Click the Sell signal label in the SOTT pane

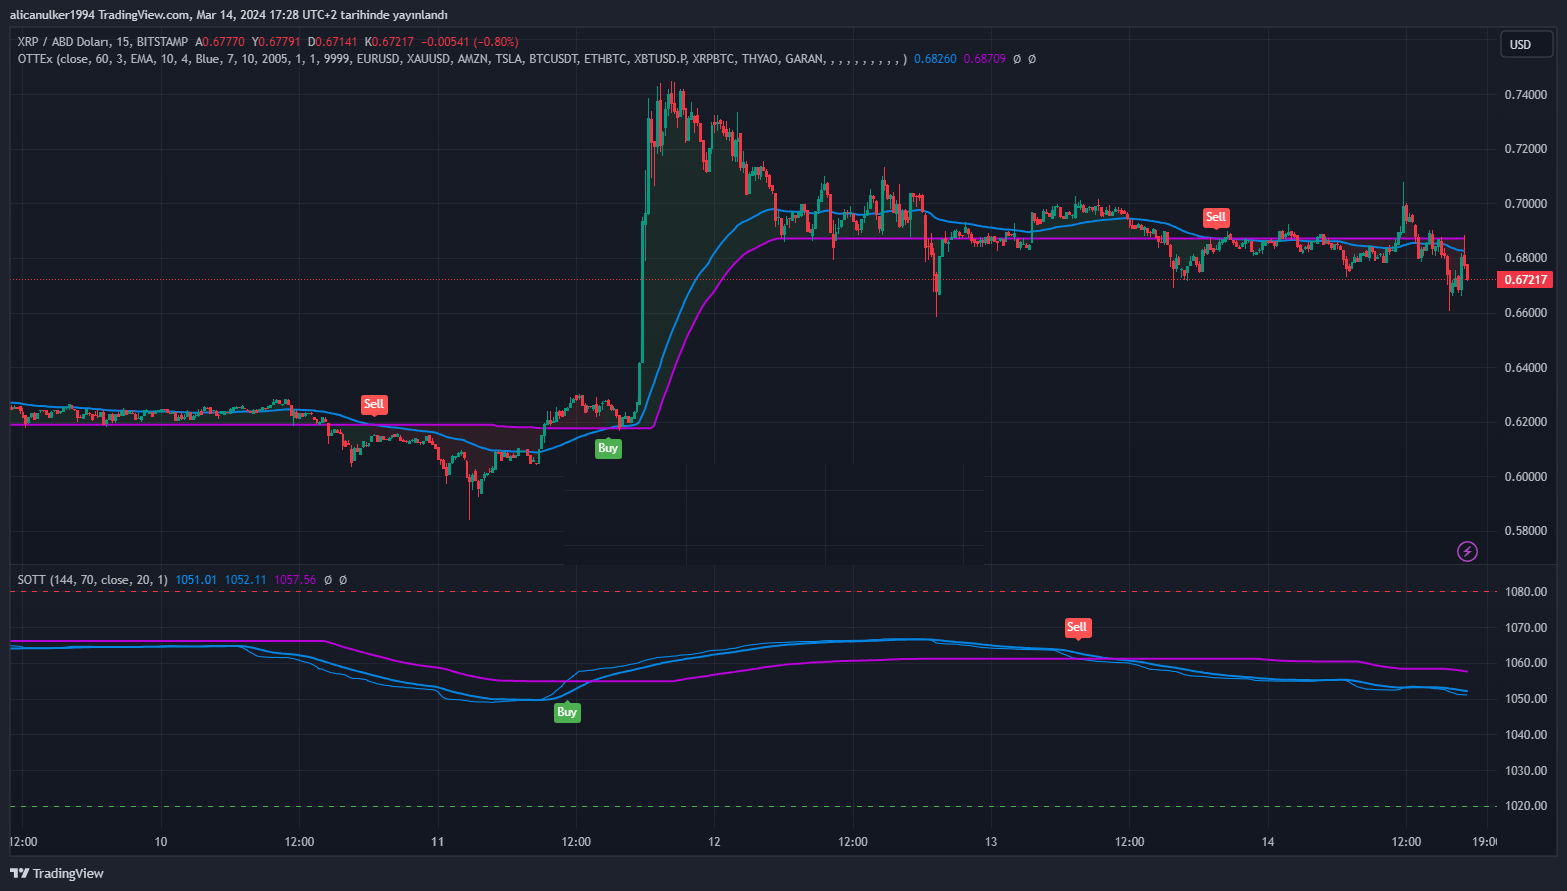[1077, 627]
